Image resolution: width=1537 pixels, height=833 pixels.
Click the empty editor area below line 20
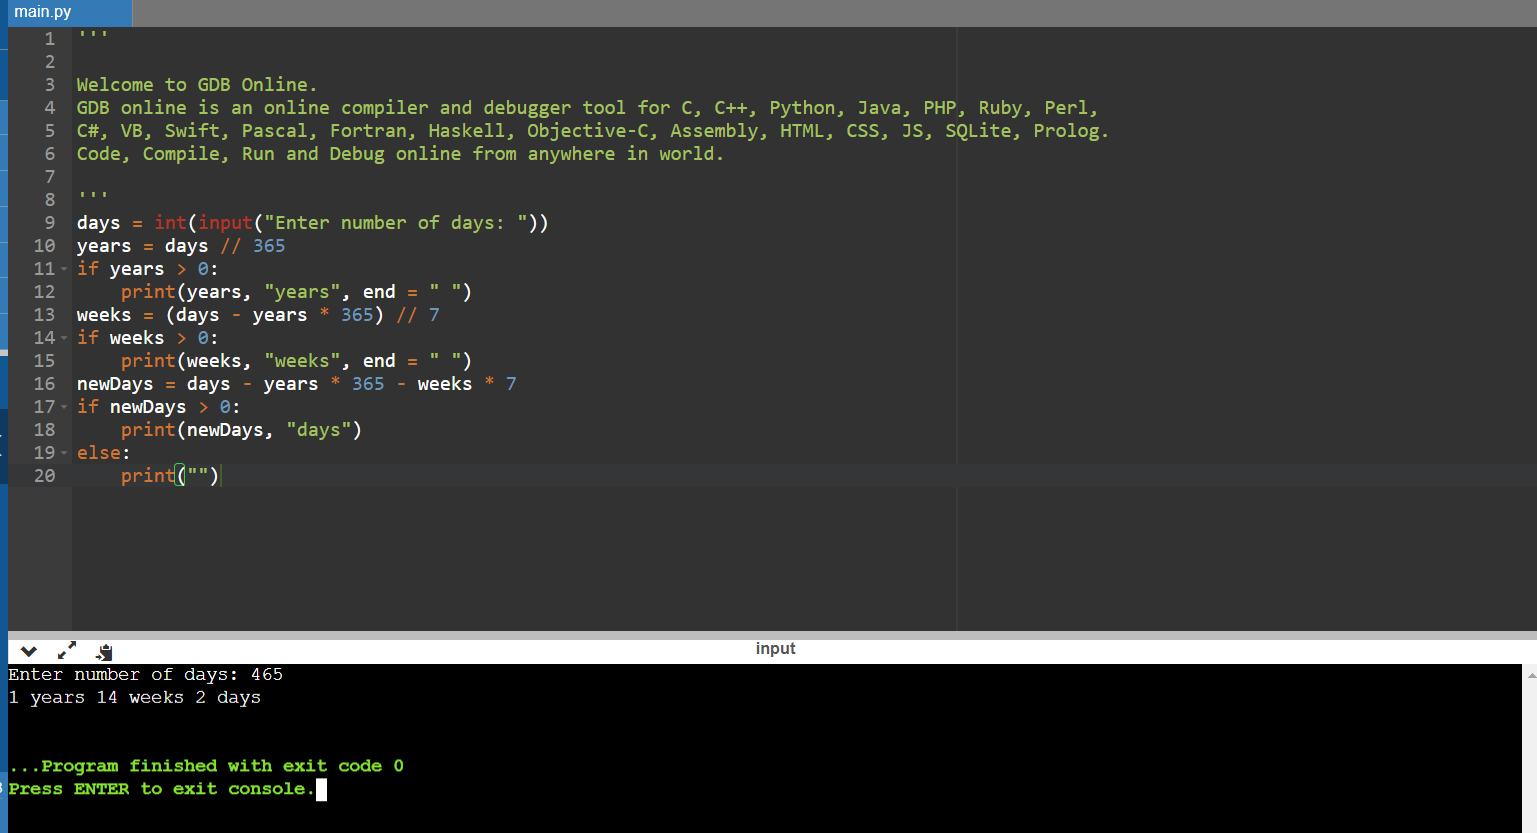click(500, 560)
